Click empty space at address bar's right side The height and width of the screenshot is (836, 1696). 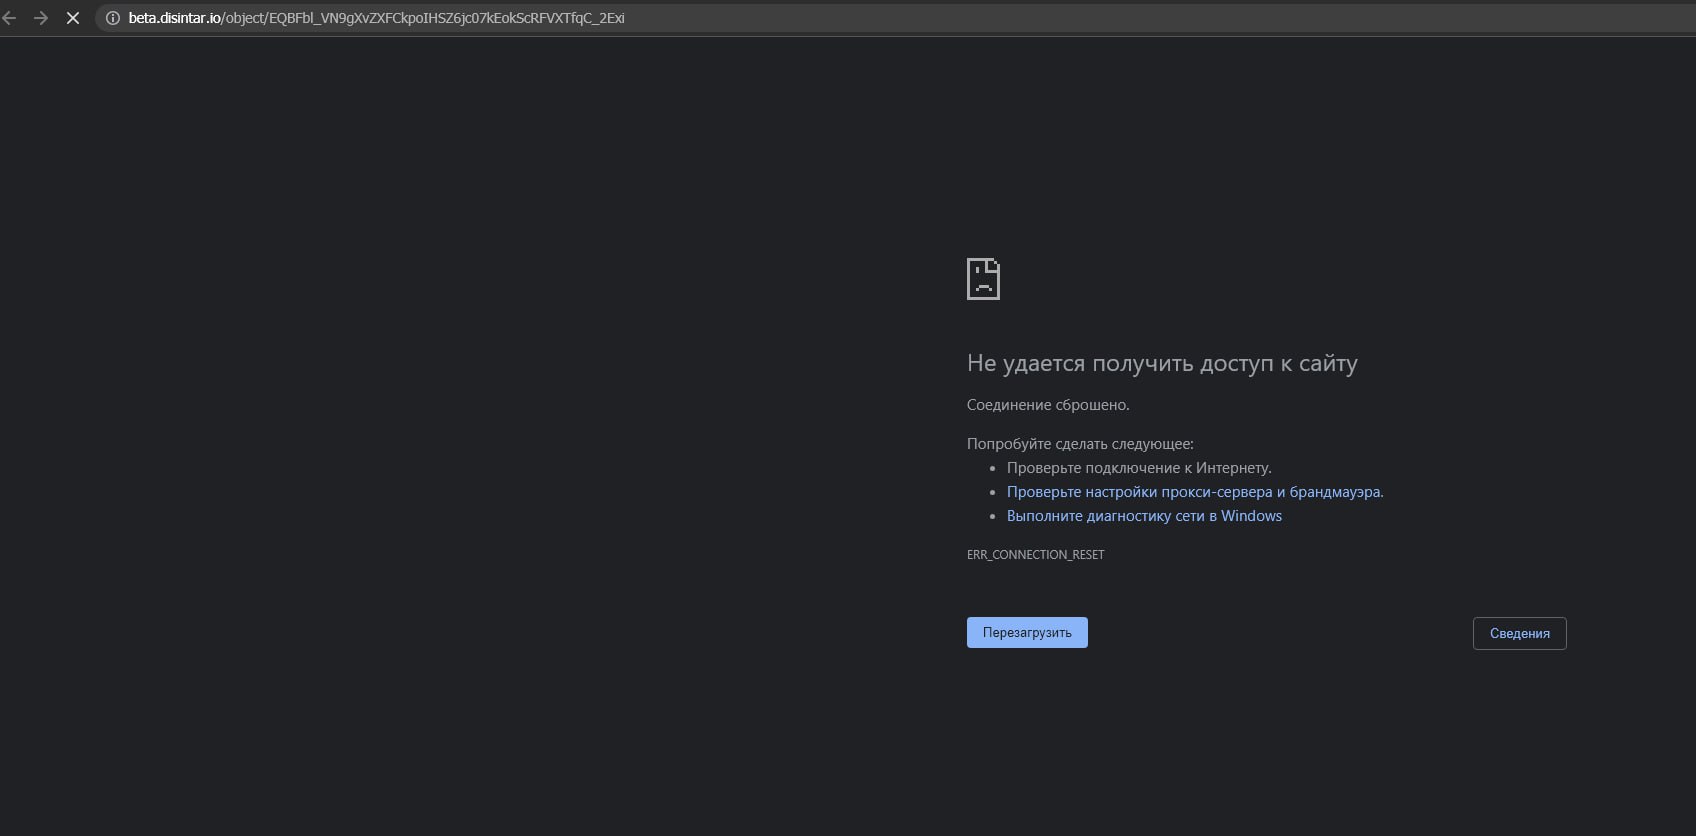click(x=1200, y=18)
